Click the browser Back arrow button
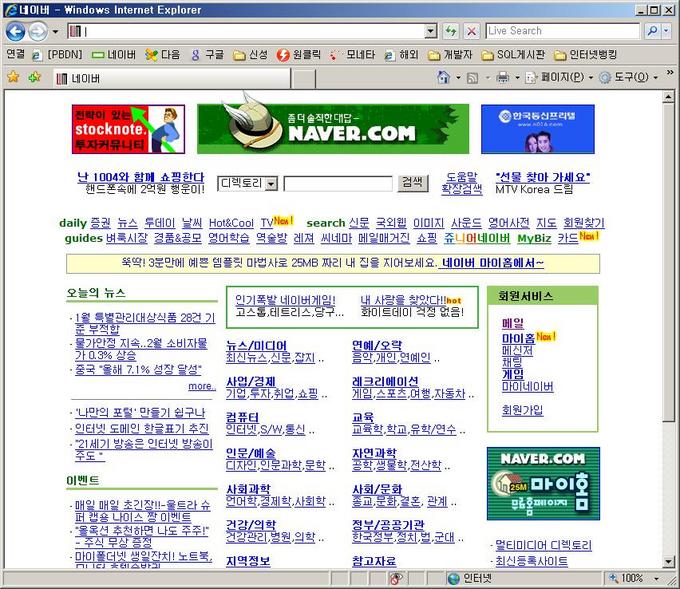 16,31
